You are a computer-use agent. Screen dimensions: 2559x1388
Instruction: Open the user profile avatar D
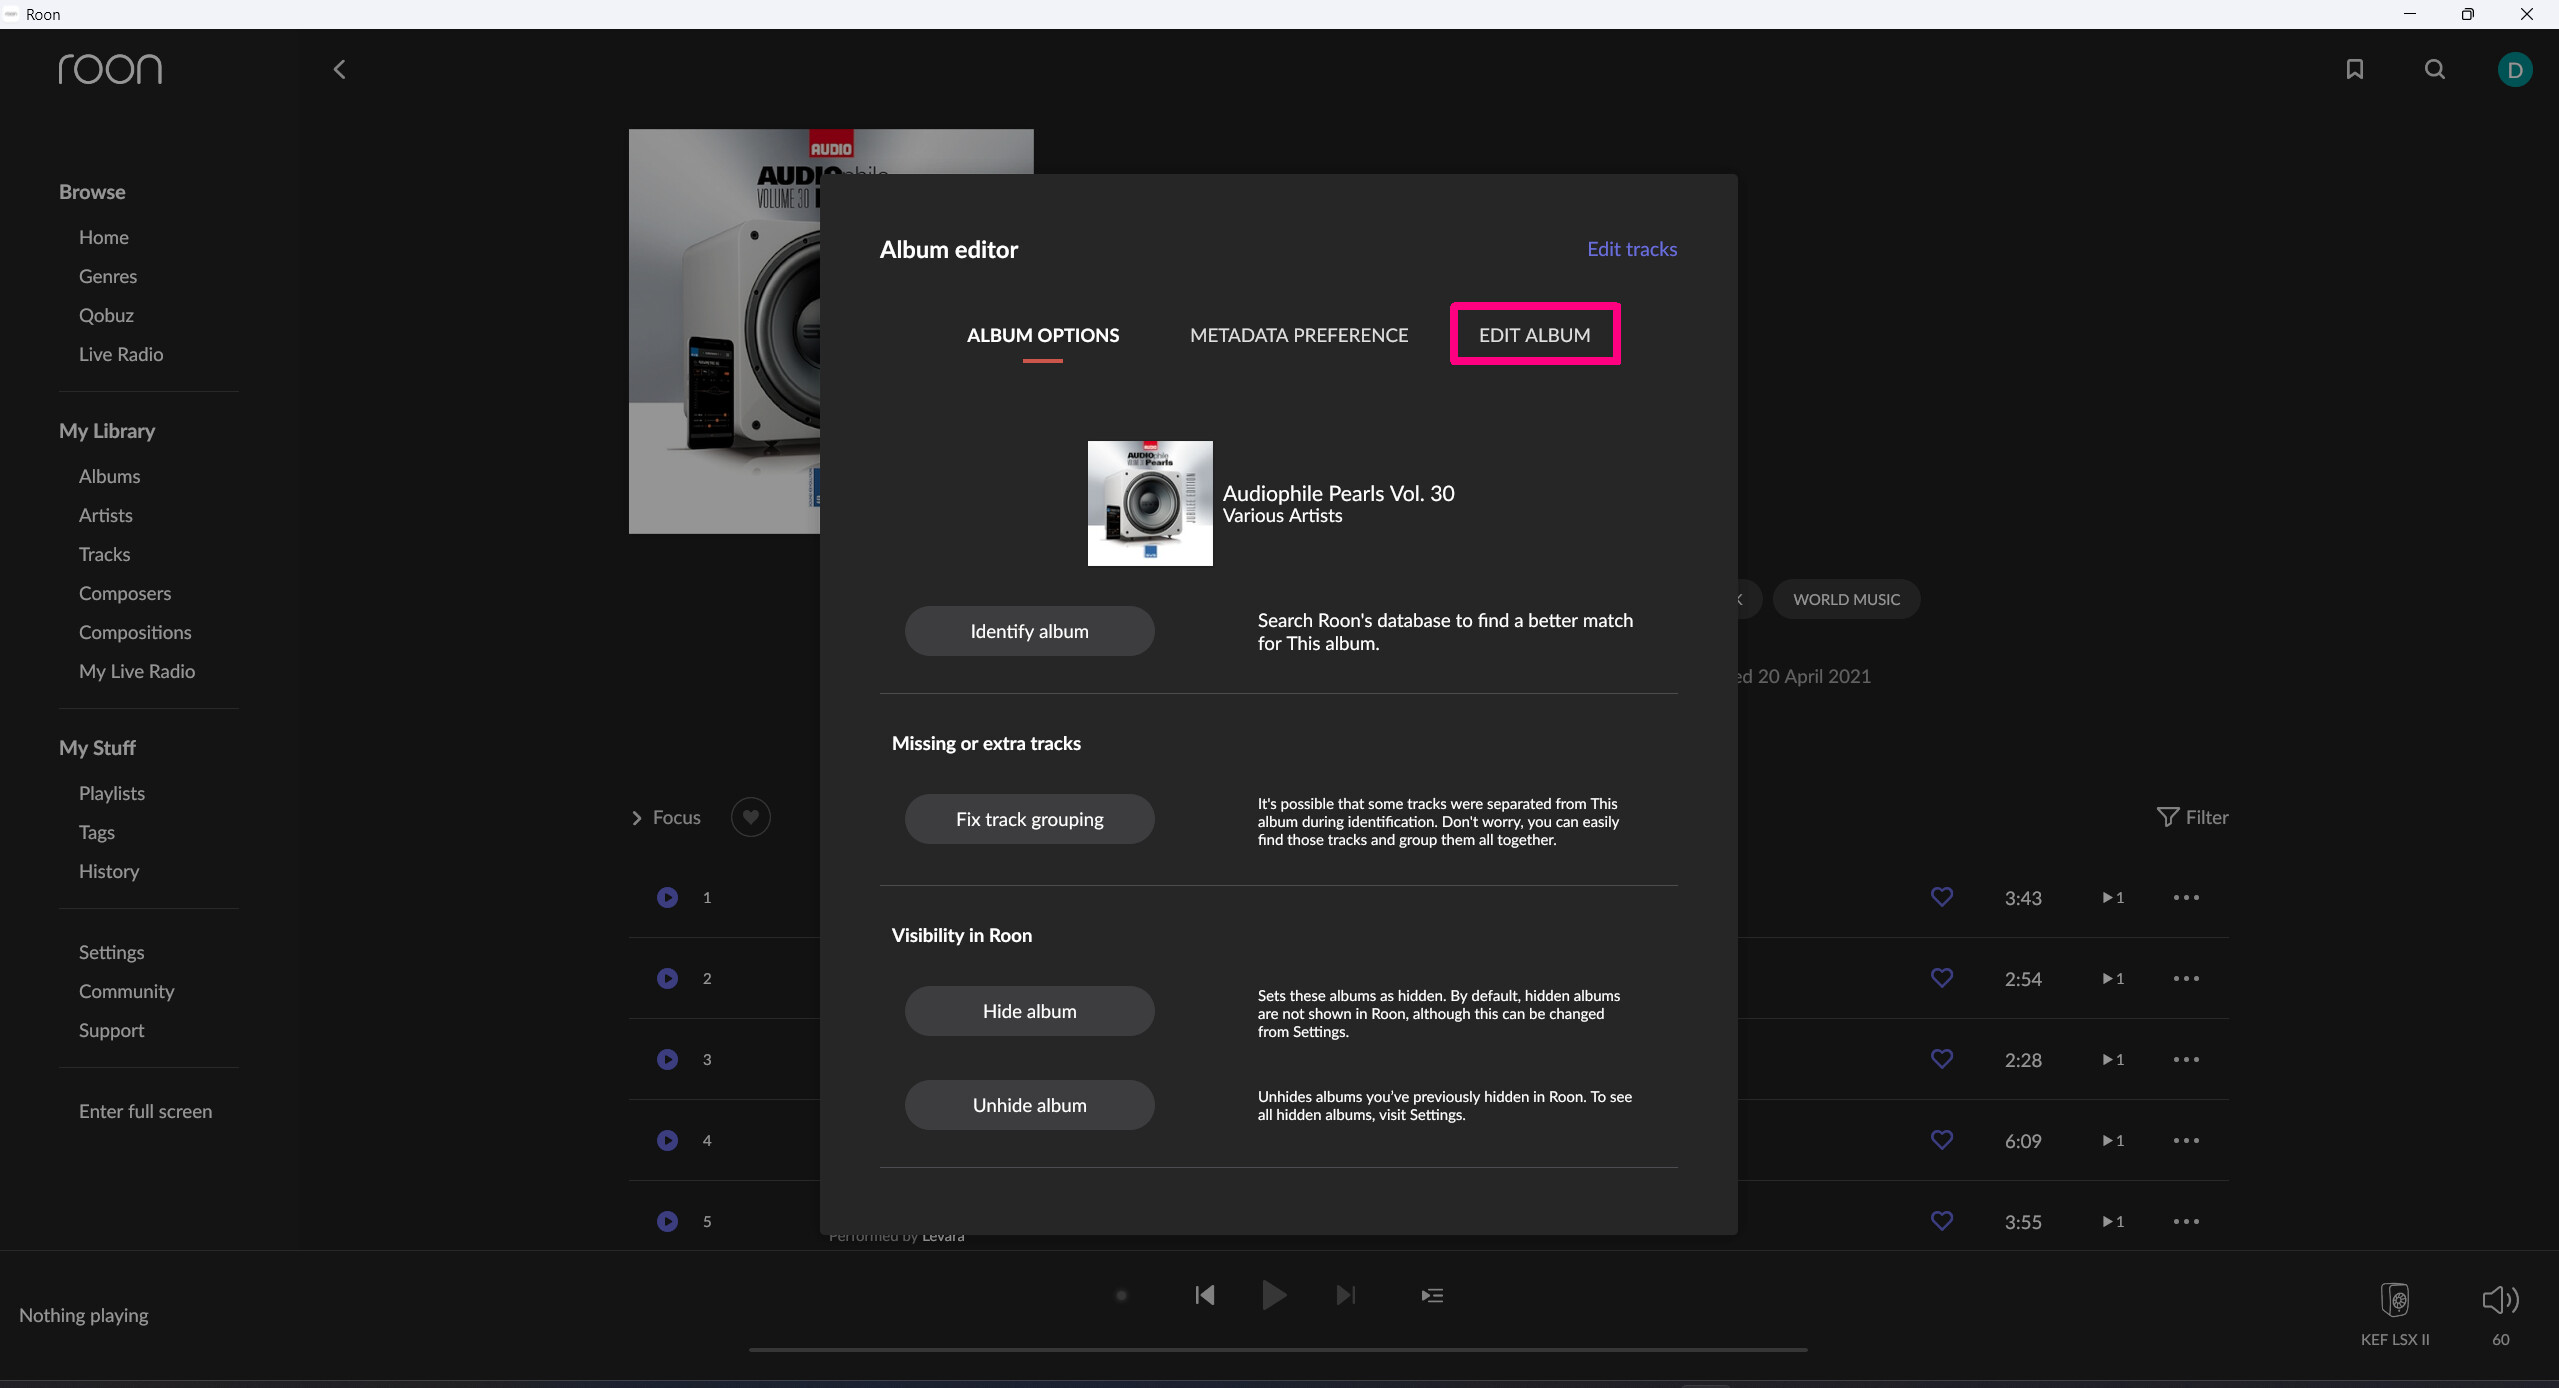[2514, 69]
